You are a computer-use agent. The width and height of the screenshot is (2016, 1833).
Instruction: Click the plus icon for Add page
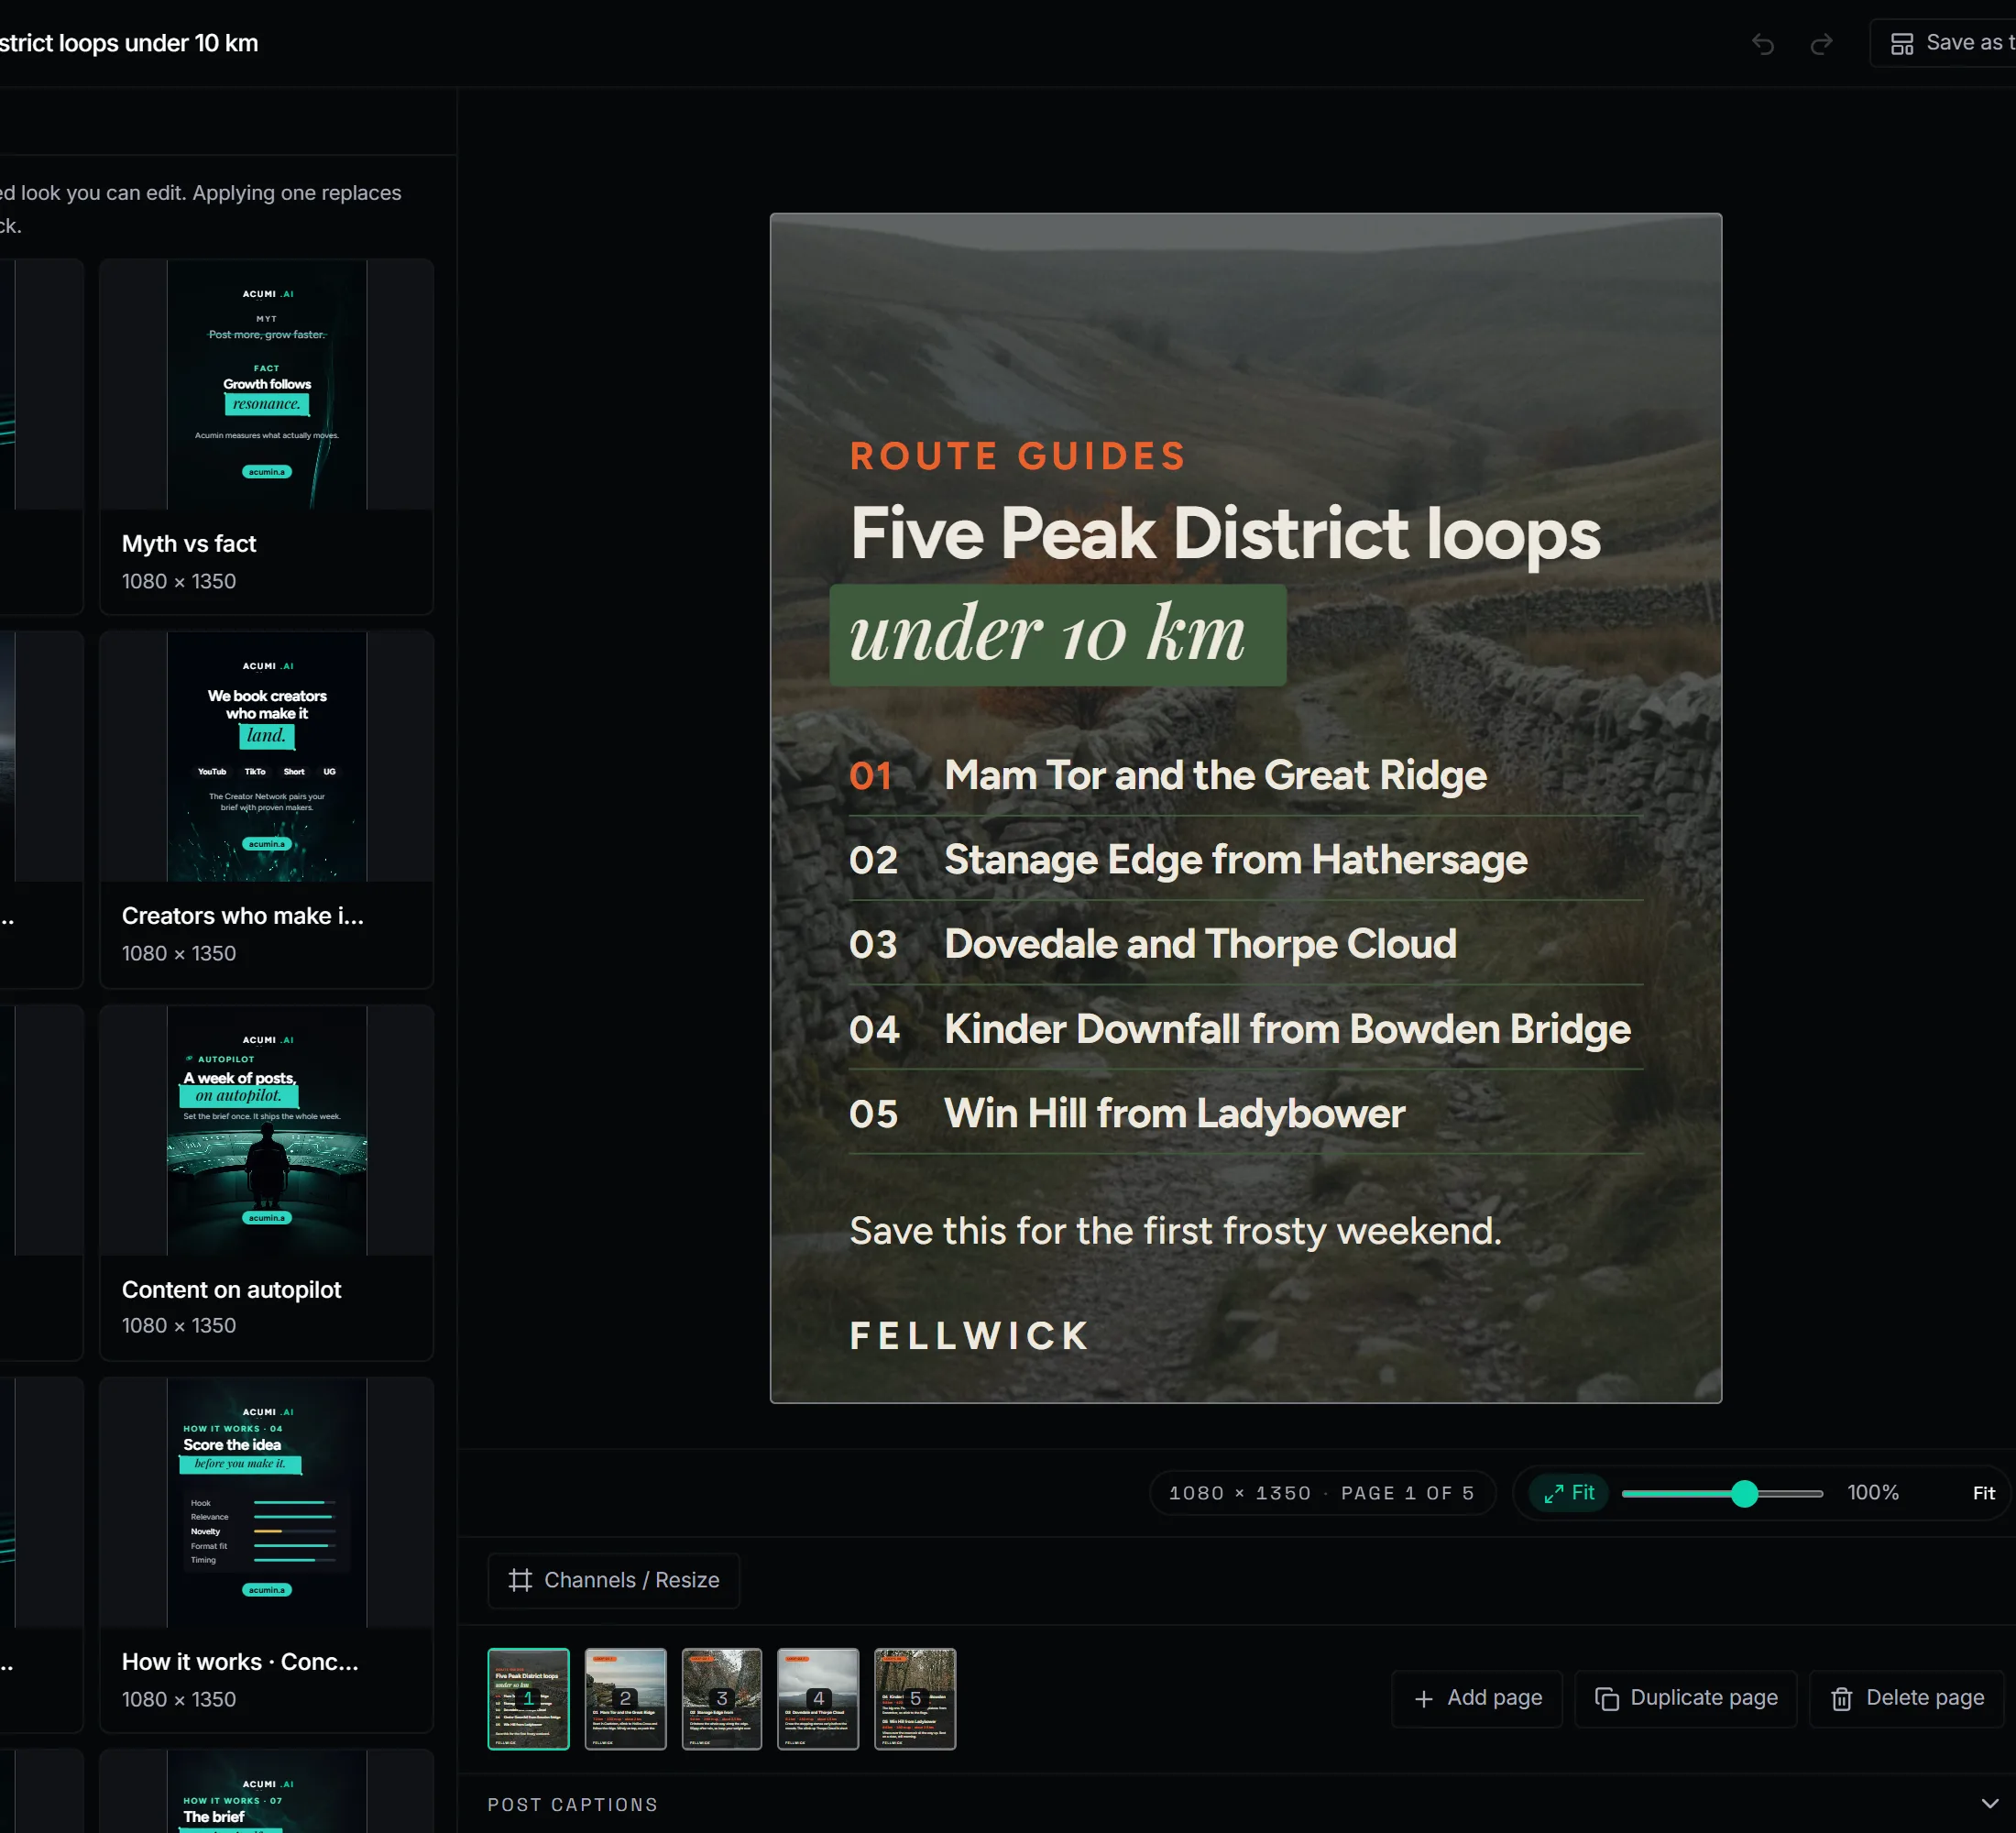tap(1424, 1699)
